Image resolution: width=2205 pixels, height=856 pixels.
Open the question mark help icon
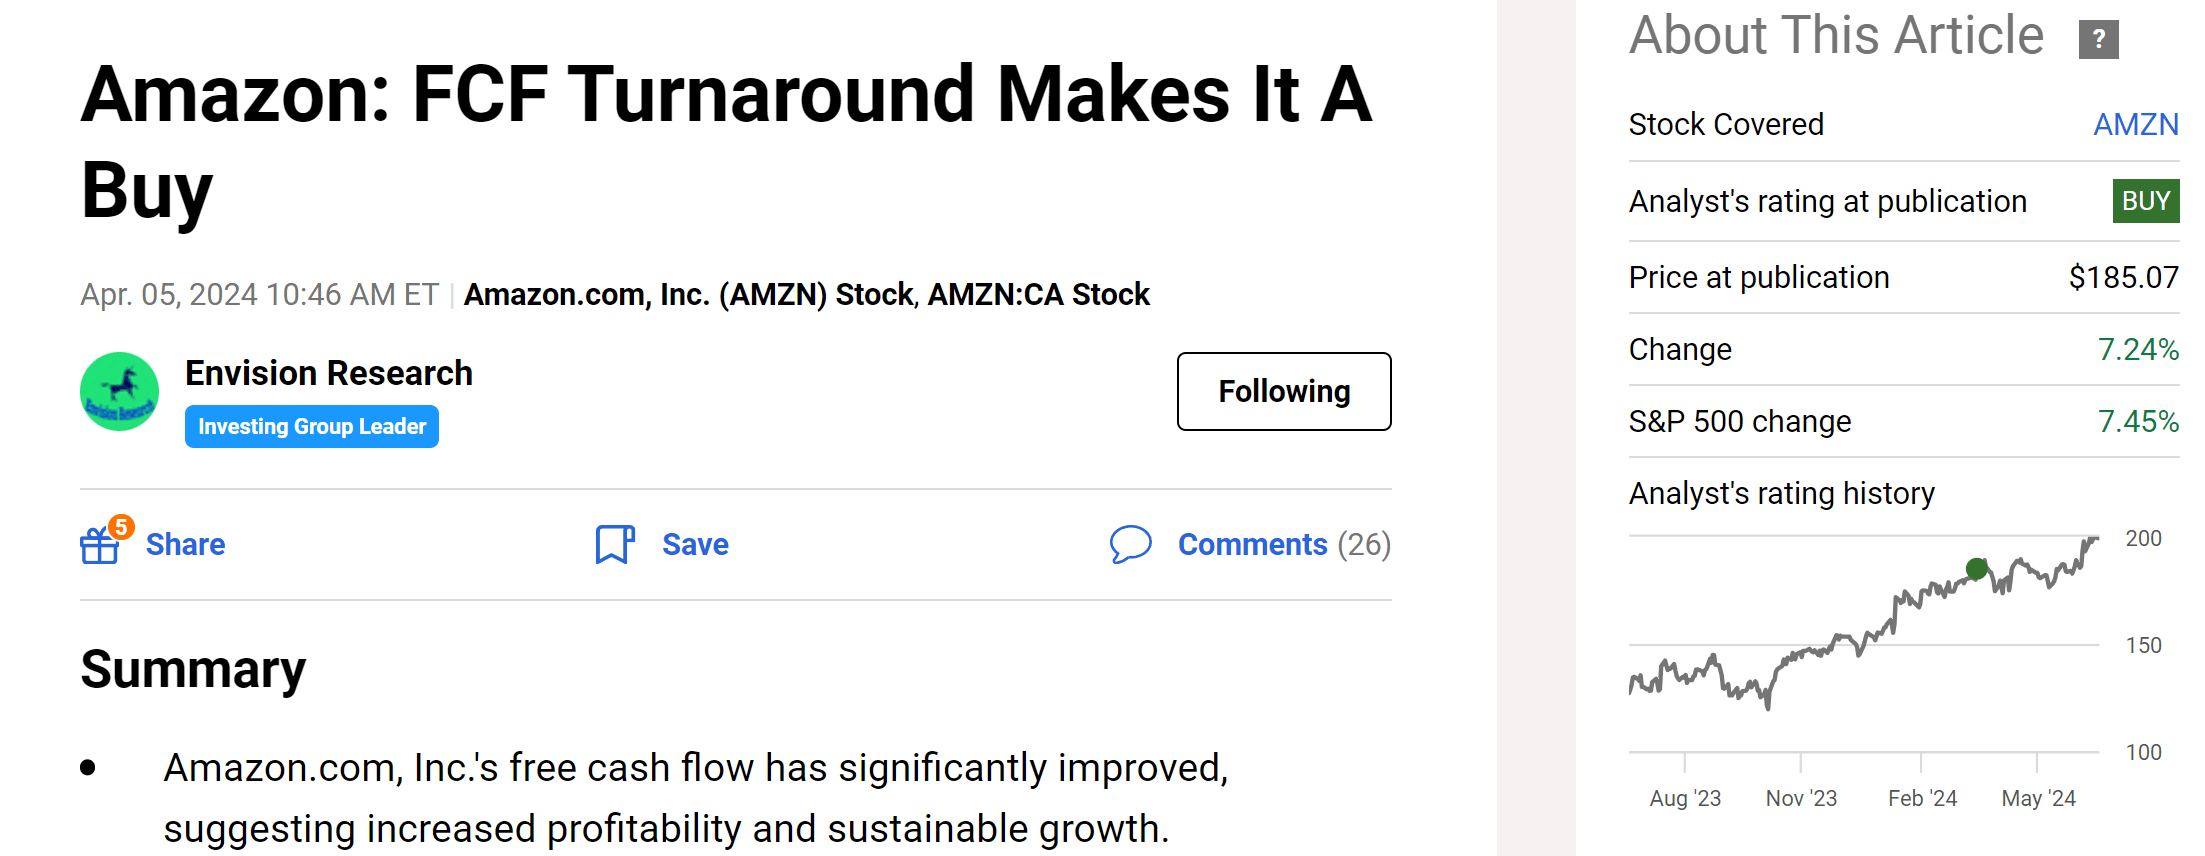pyautogui.click(x=2099, y=39)
